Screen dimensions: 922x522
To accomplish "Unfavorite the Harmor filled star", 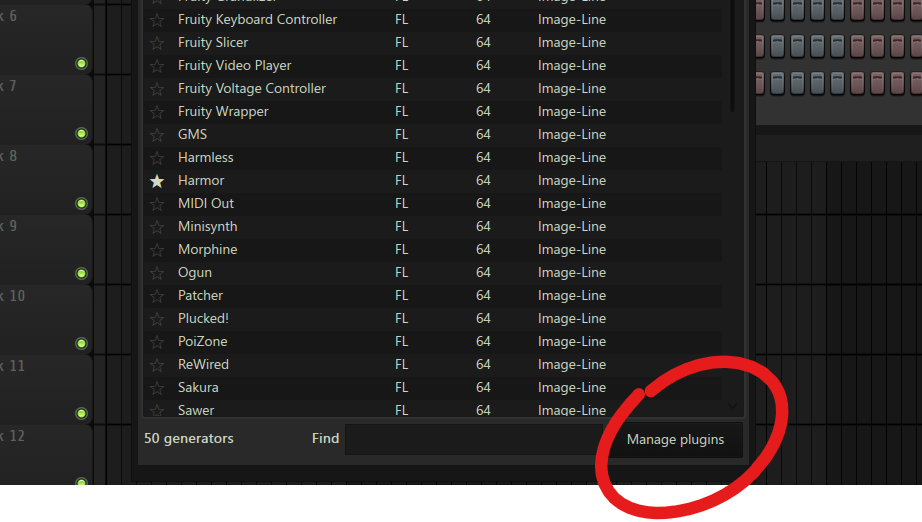I will [x=156, y=181].
